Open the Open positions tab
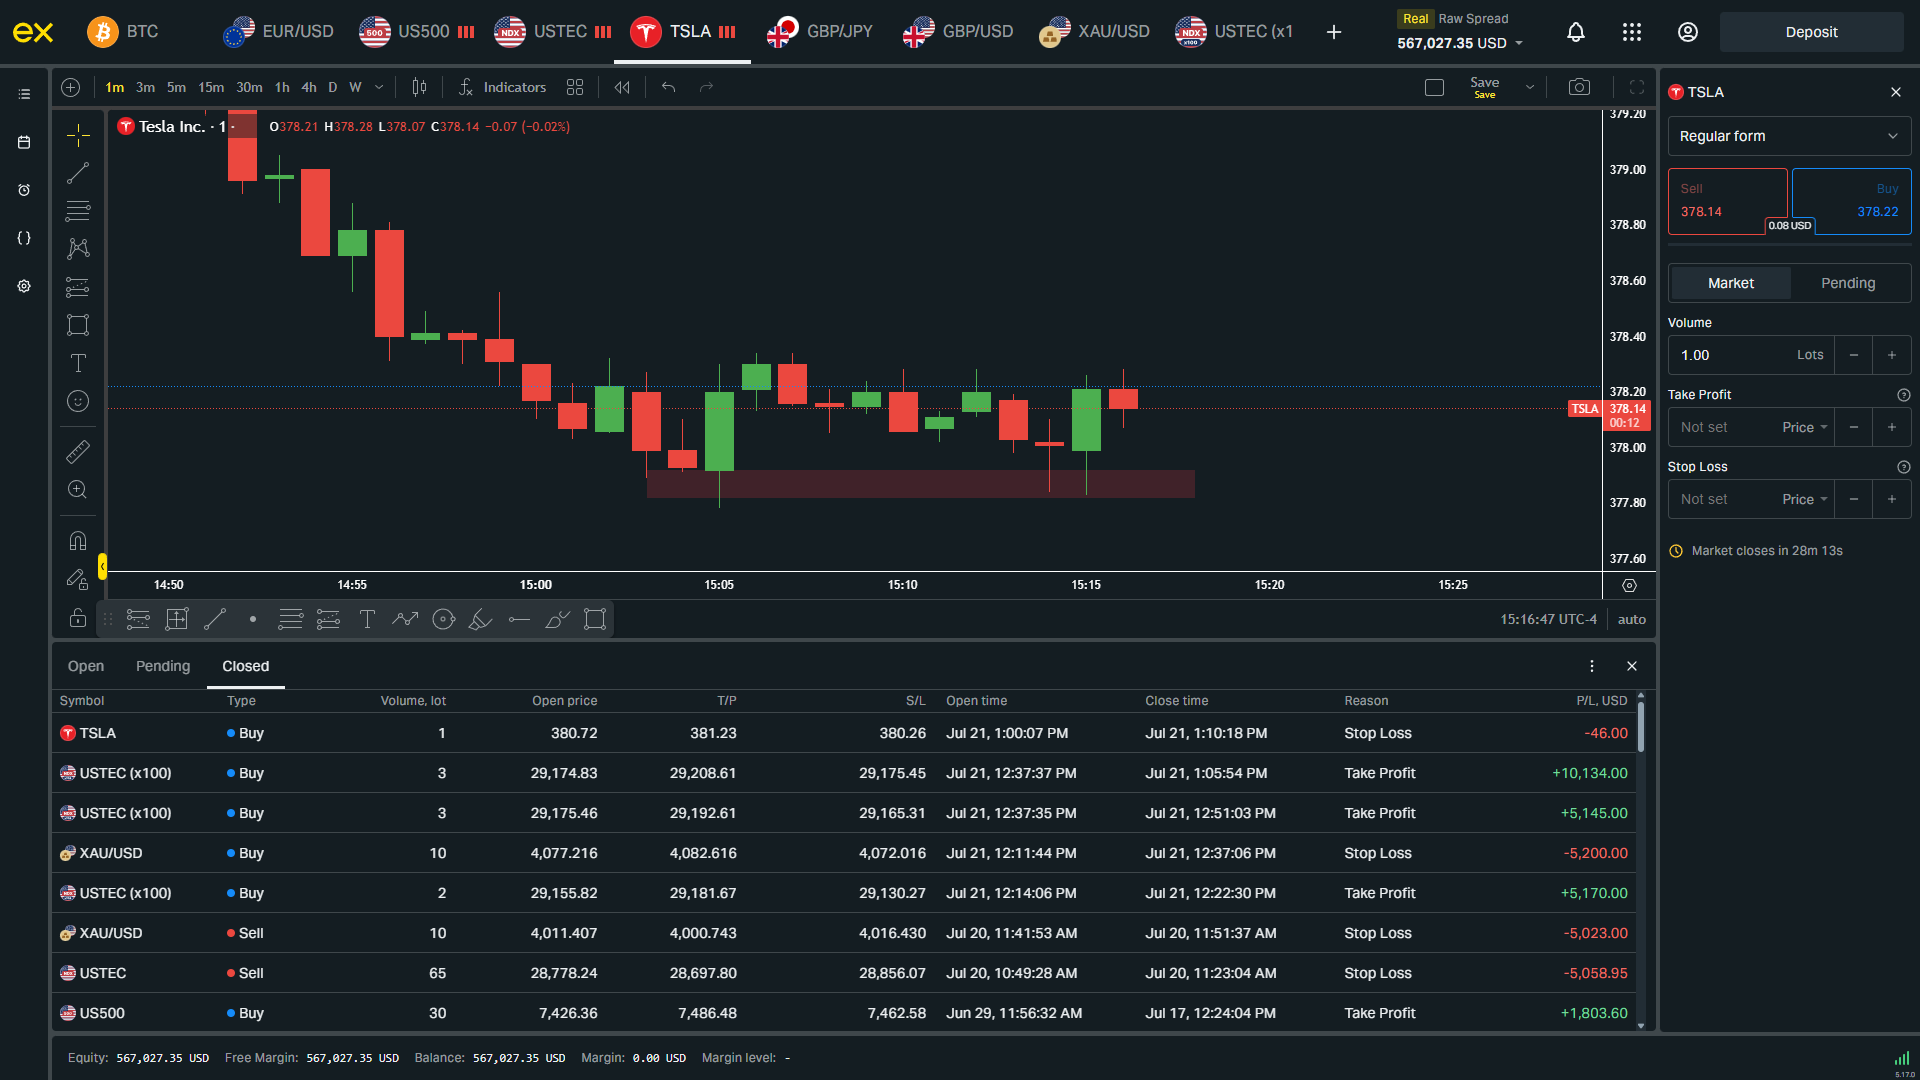This screenshot has height=1080, width=1920. (x=86, y=666)
